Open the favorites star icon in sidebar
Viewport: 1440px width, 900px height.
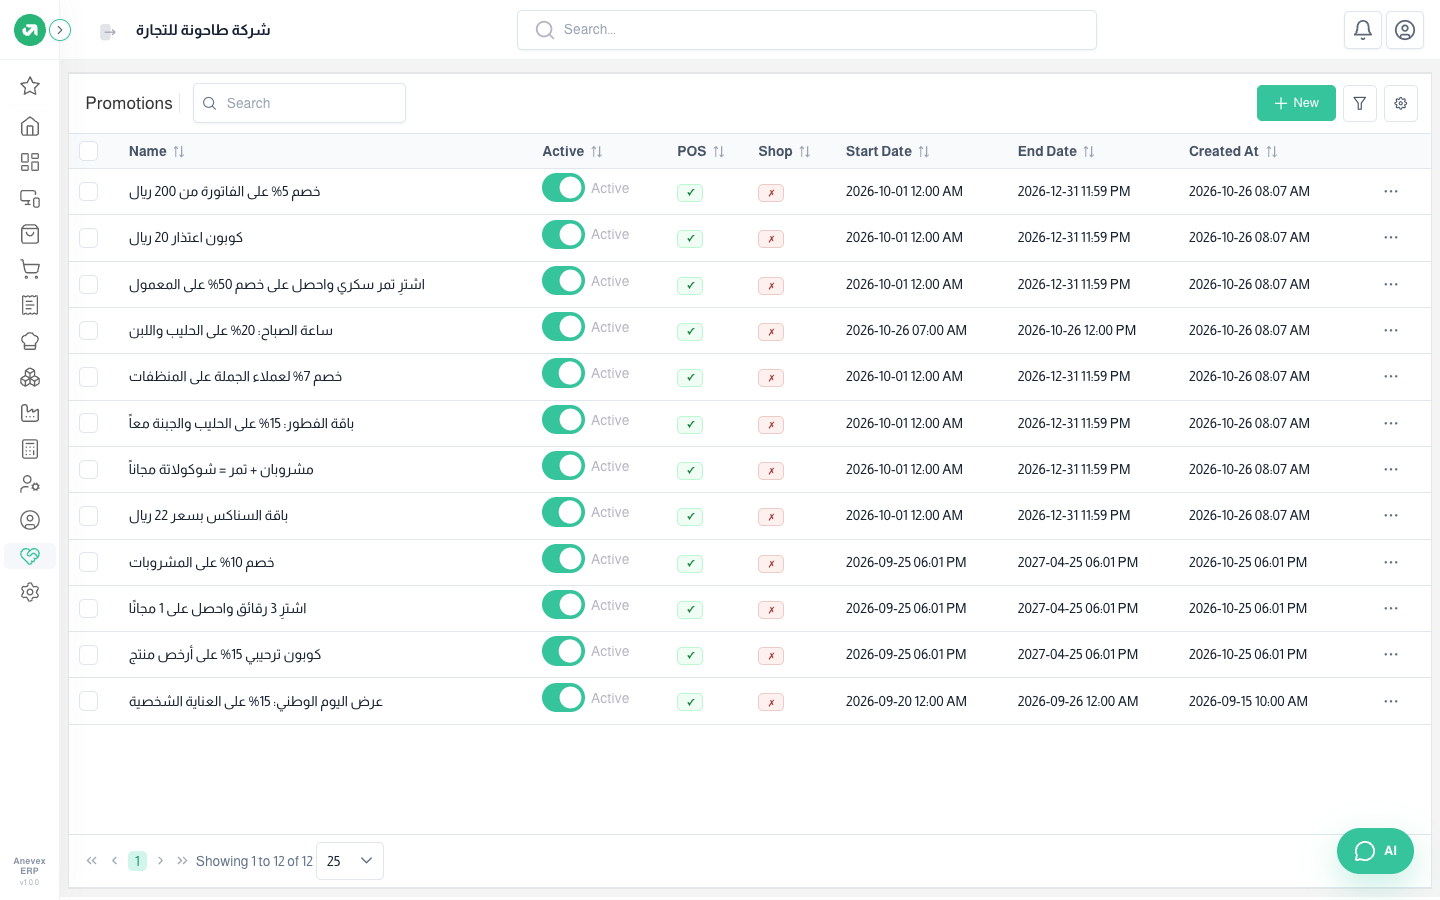point(30,86)
